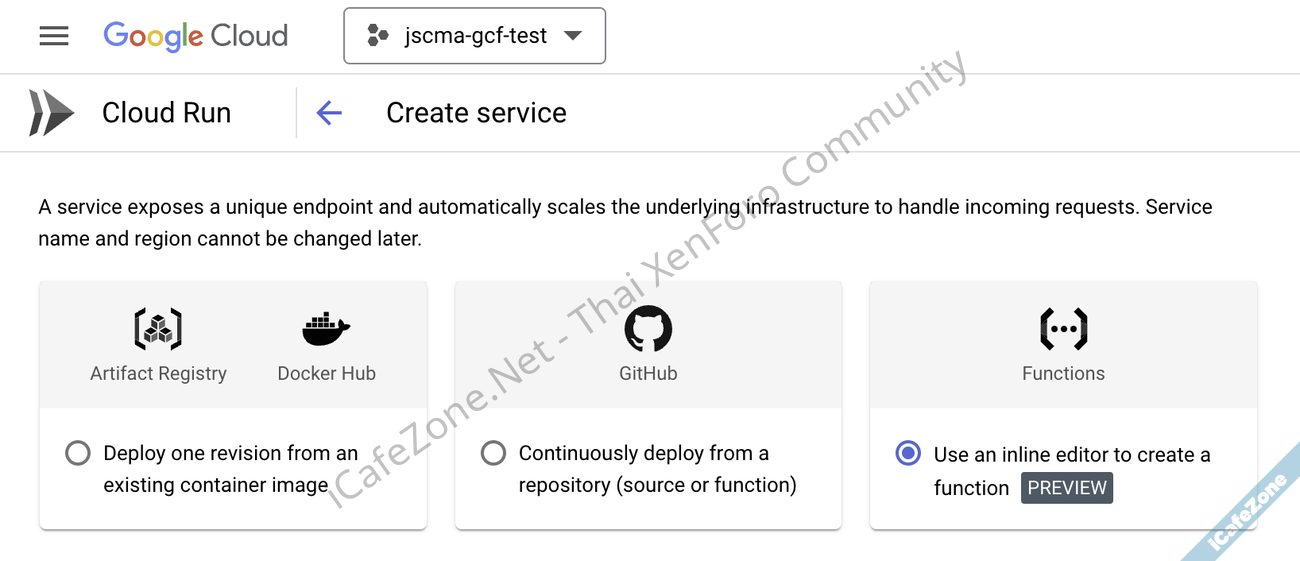
Task: Select deploy from existing container image
Action: coord(78,453)
